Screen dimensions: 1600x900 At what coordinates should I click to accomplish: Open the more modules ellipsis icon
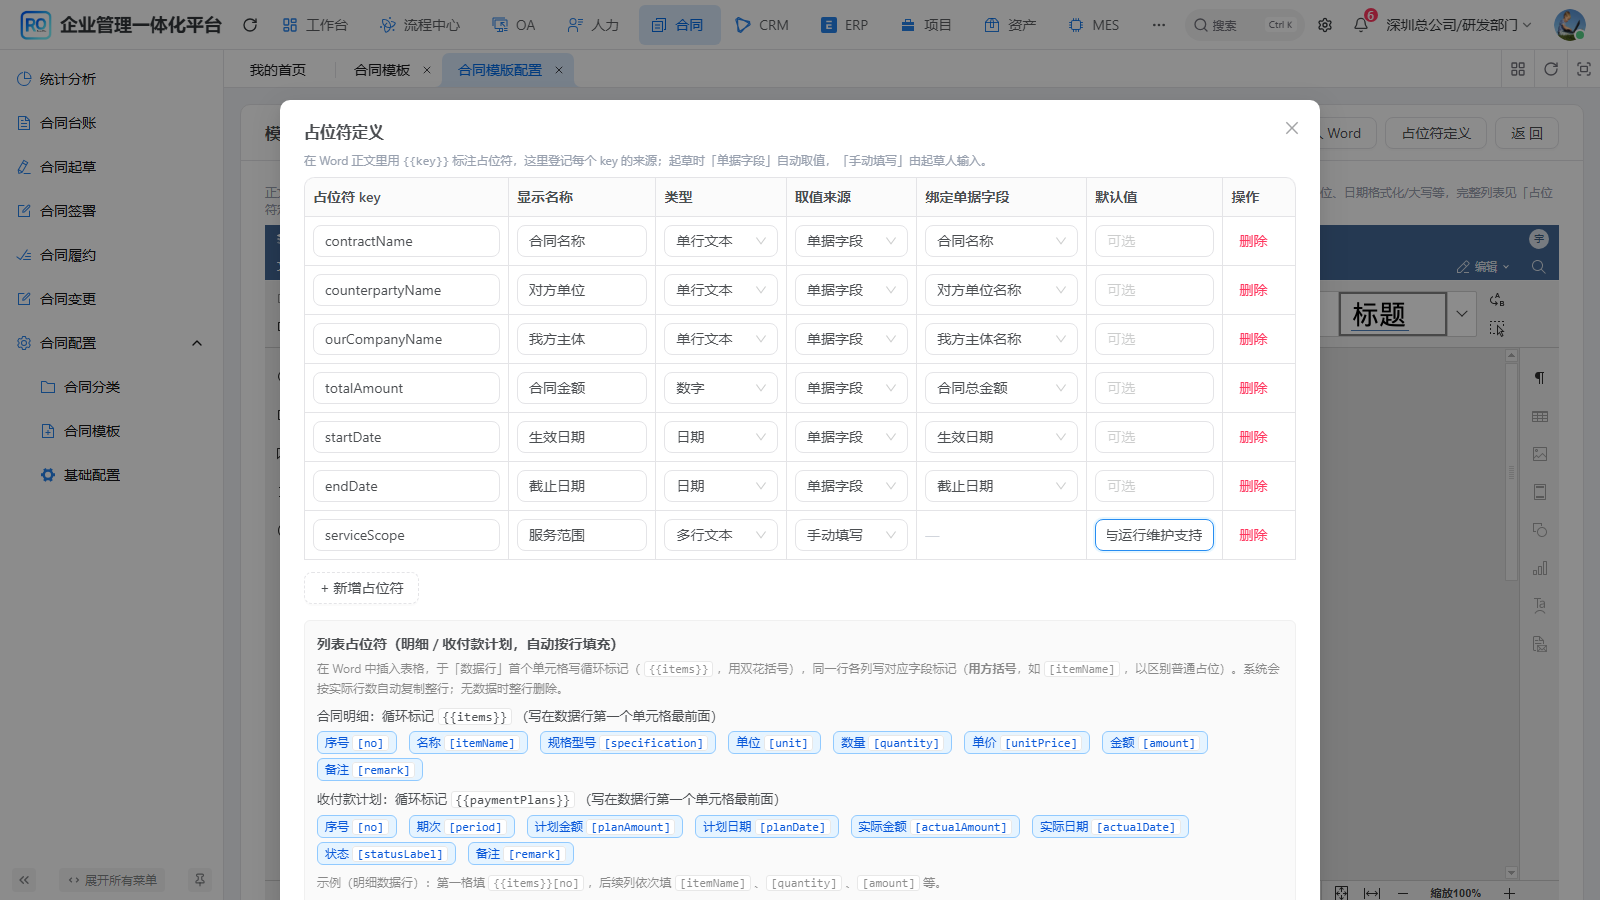pos(1159,25)
